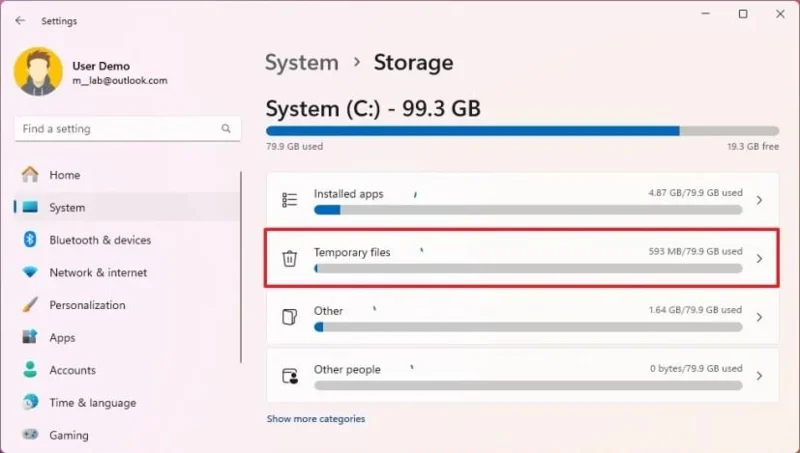800x453 pixels.
Task: Click the System breadcrumb link
Action: pos(302,63)
